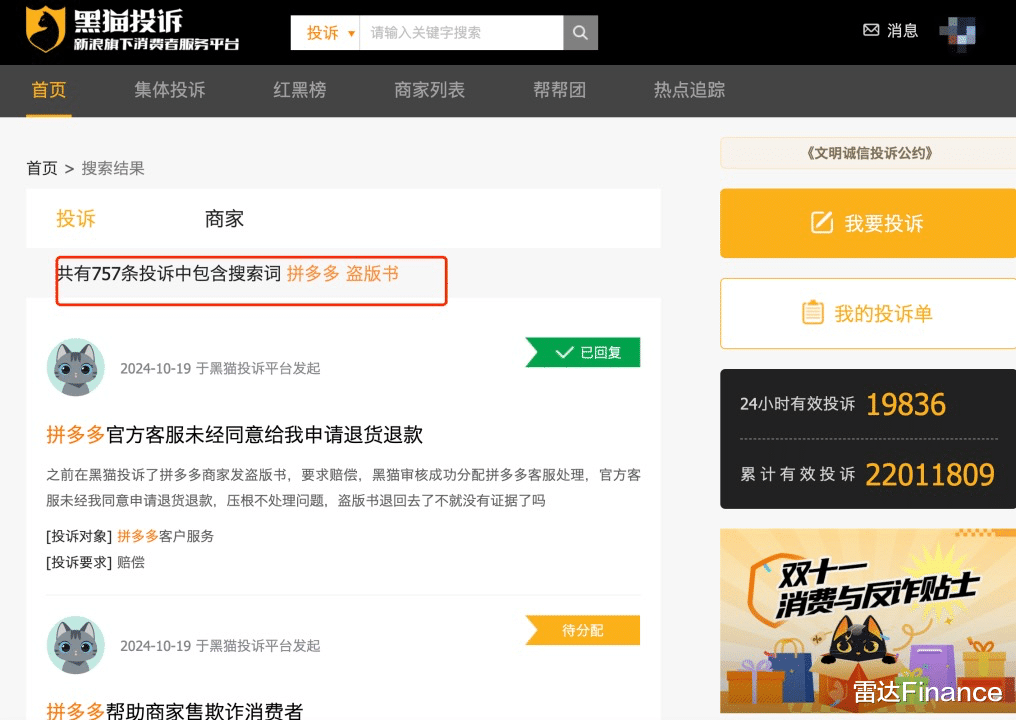Click the 我的投诉单 button
Screen dimensions: 1016x720
pyautogui.click(x=868, y=313)
